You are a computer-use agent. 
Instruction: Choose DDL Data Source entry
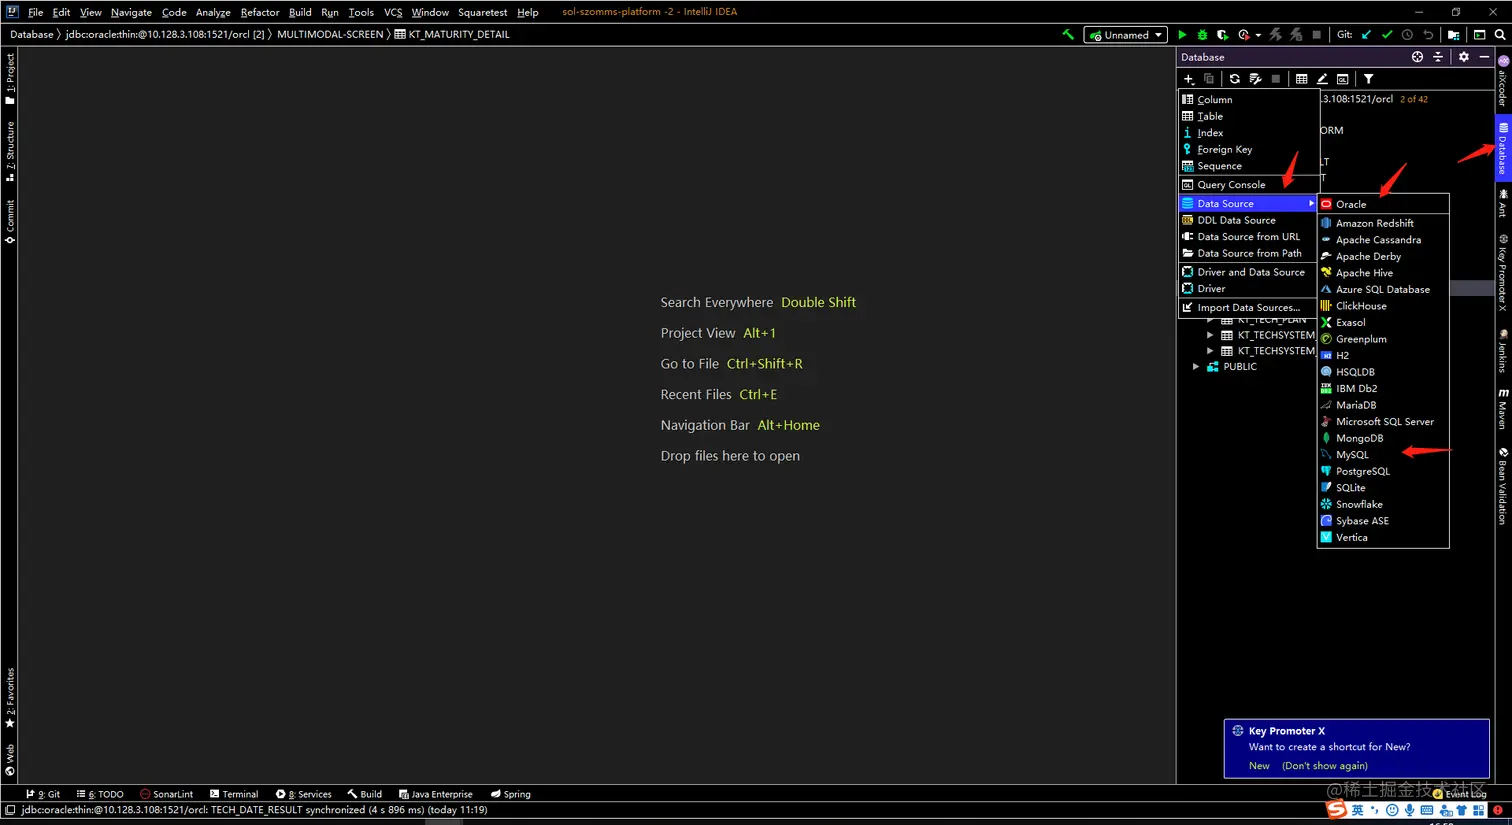[1249, 220]
